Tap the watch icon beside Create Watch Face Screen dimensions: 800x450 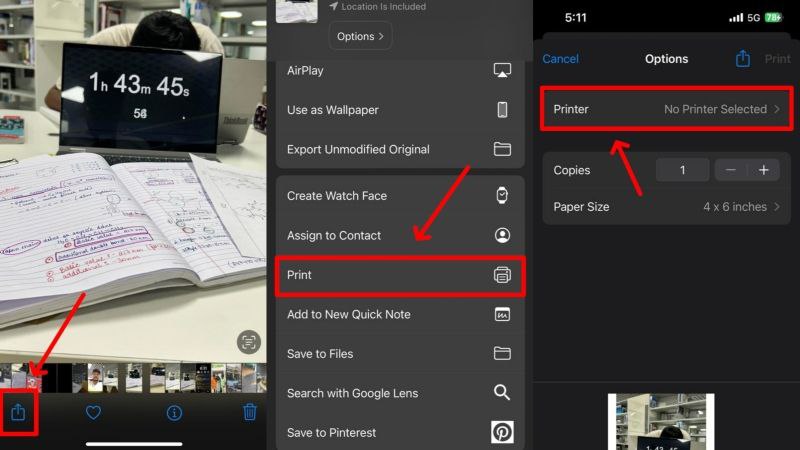coord(502,195)
